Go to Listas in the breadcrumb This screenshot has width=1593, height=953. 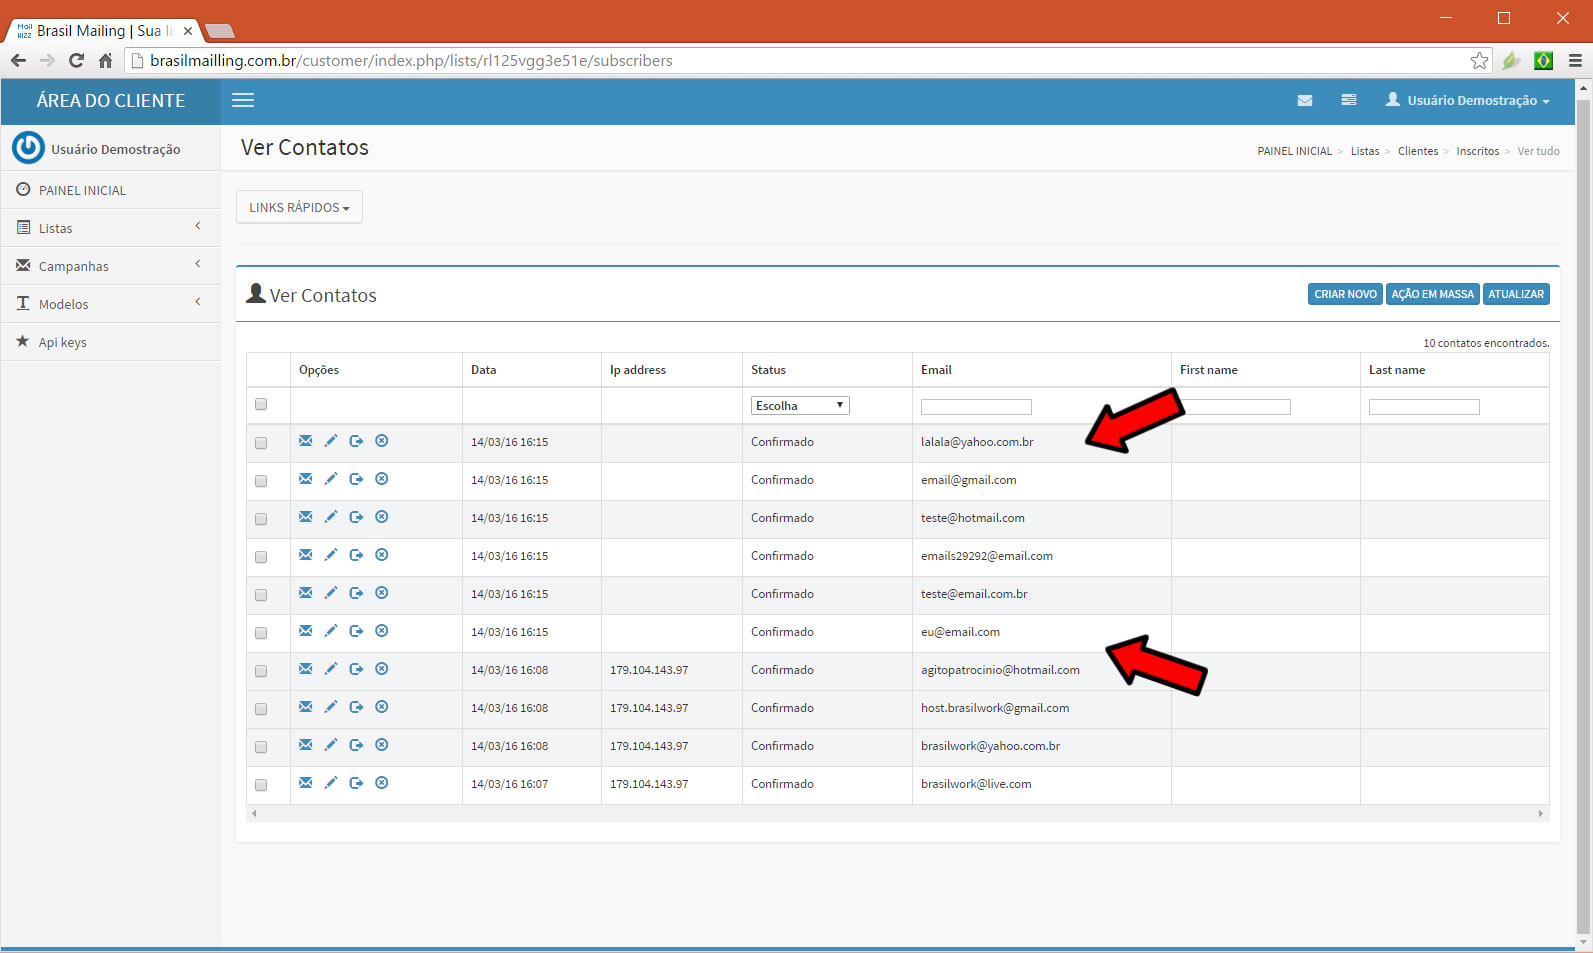click(1364, 151)
